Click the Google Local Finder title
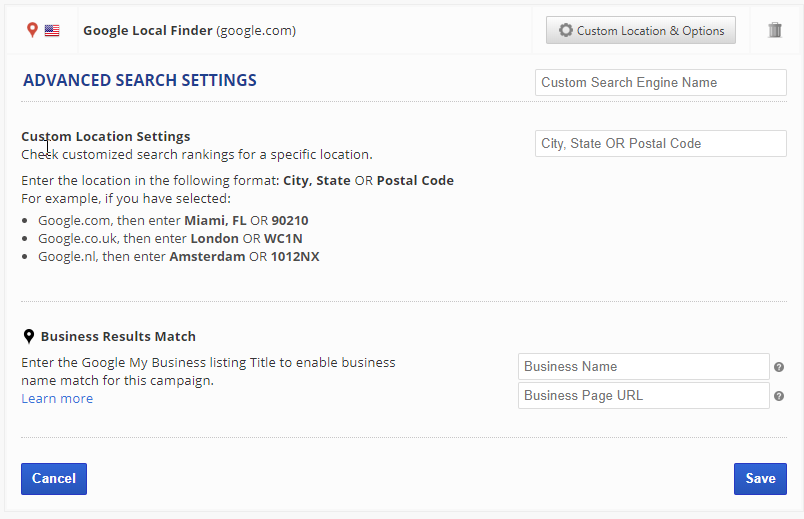Screen dimensions: 804x519 148,31
